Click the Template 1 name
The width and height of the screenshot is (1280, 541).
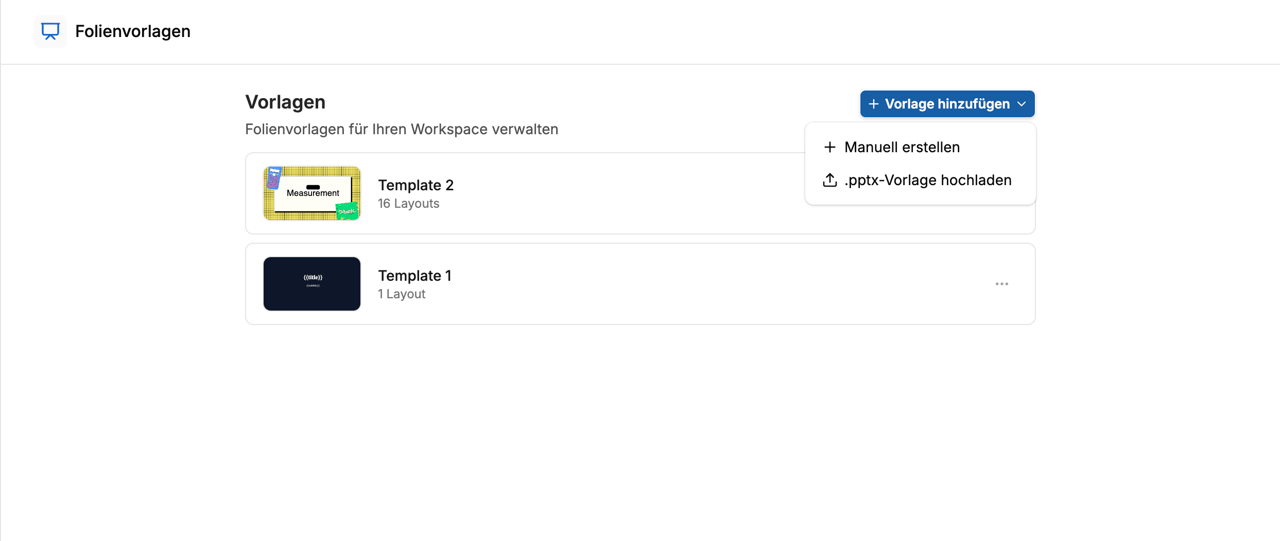point(415,275)
